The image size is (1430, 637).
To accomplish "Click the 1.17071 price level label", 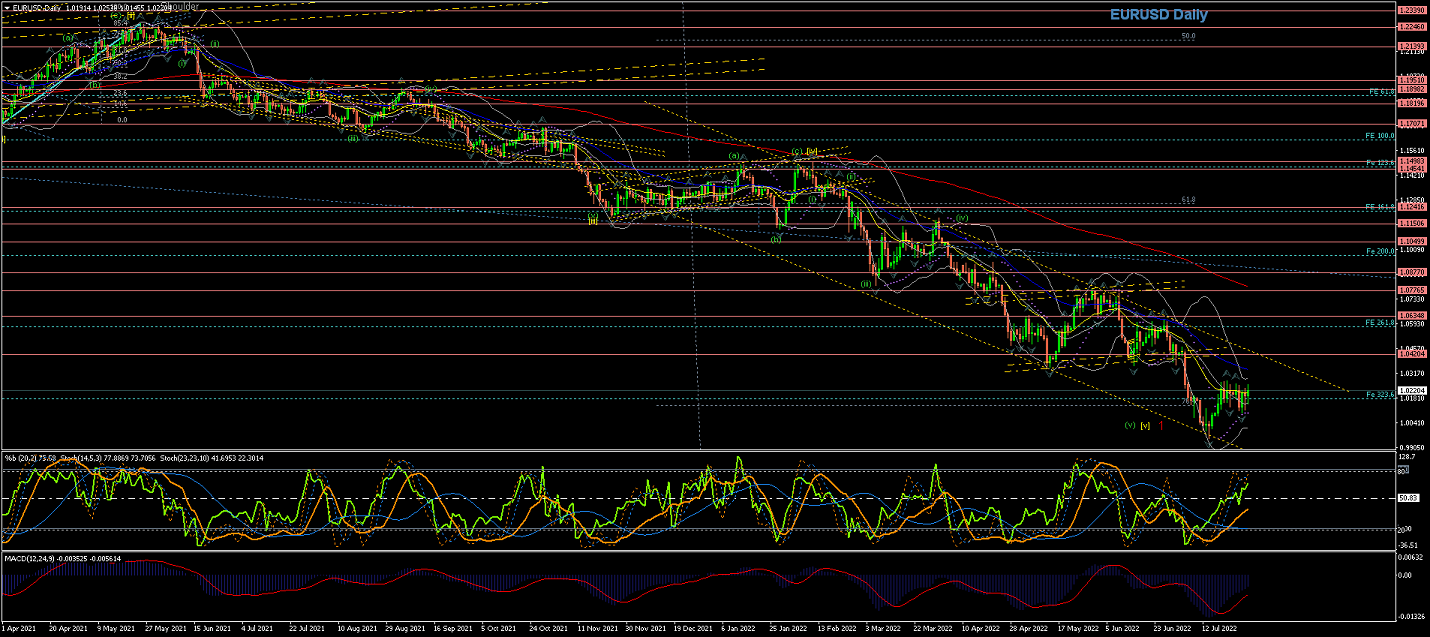I will [1411, 124].
